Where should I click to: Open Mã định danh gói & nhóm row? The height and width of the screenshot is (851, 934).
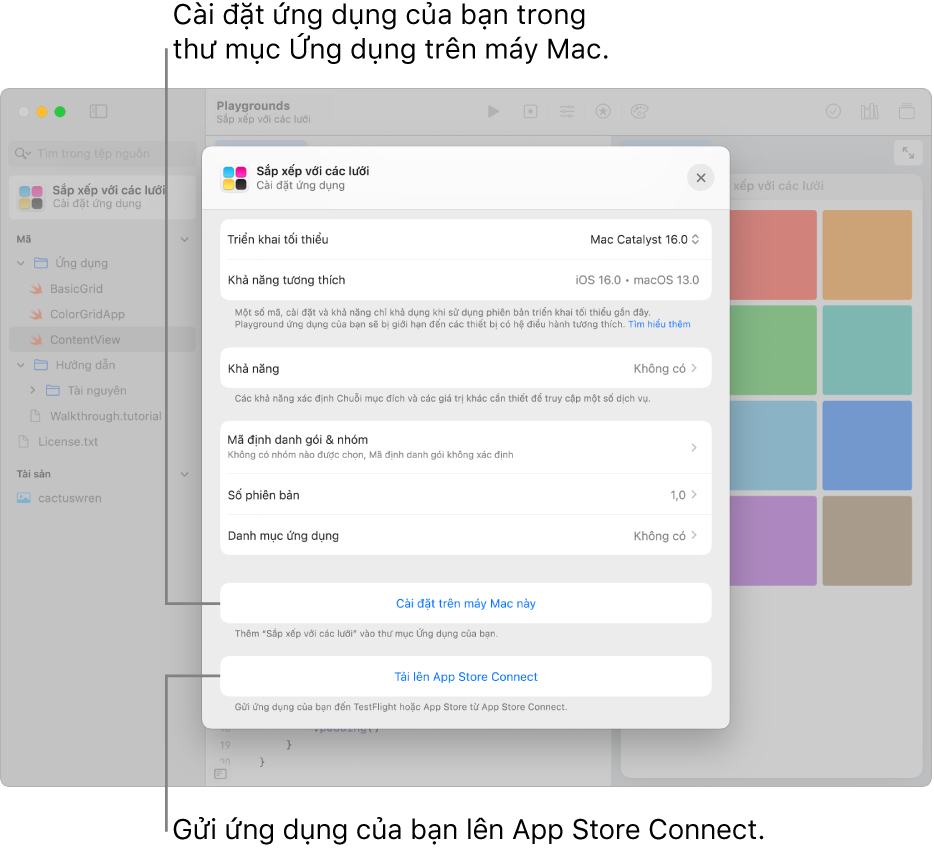pyautogui.click(x=466, y=447)
